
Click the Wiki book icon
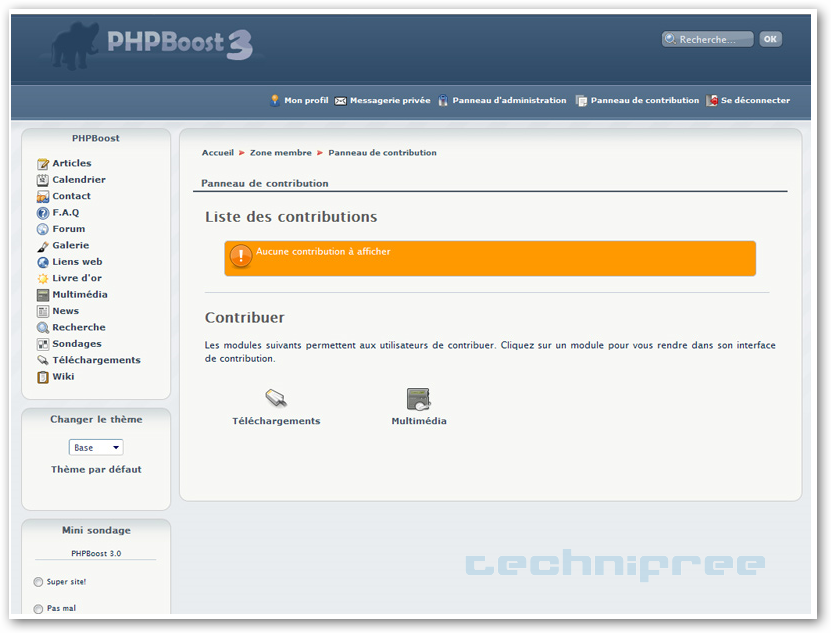43,377
